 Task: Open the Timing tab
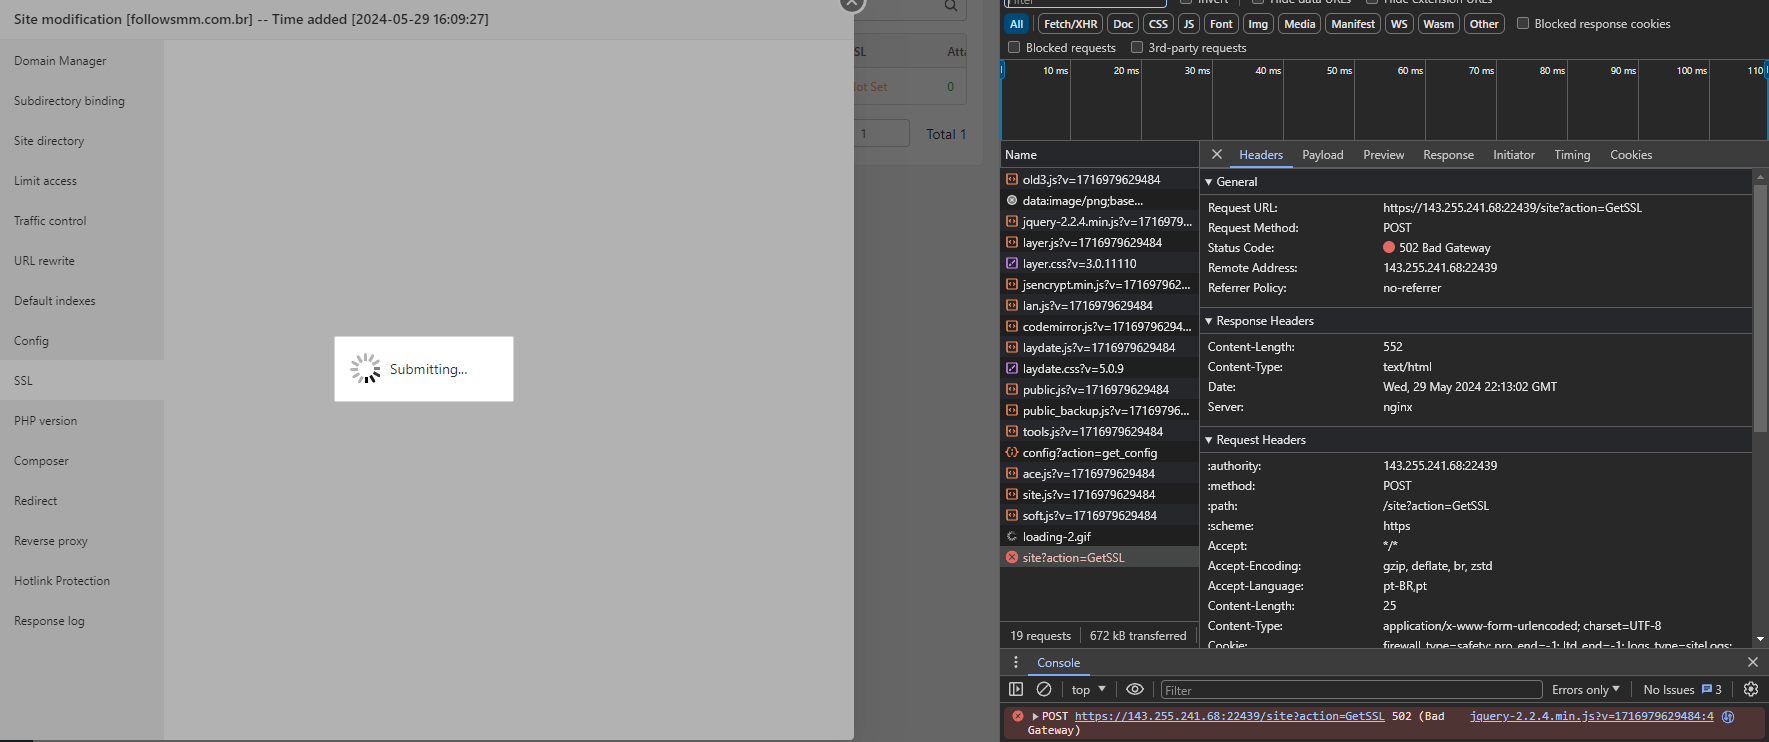tap(1571, 155)
